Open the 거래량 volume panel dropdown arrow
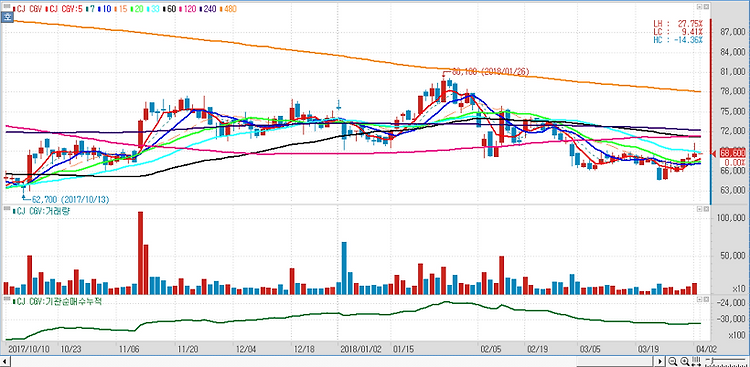Viewport: 750px width, 367px height. coord(699,209)
